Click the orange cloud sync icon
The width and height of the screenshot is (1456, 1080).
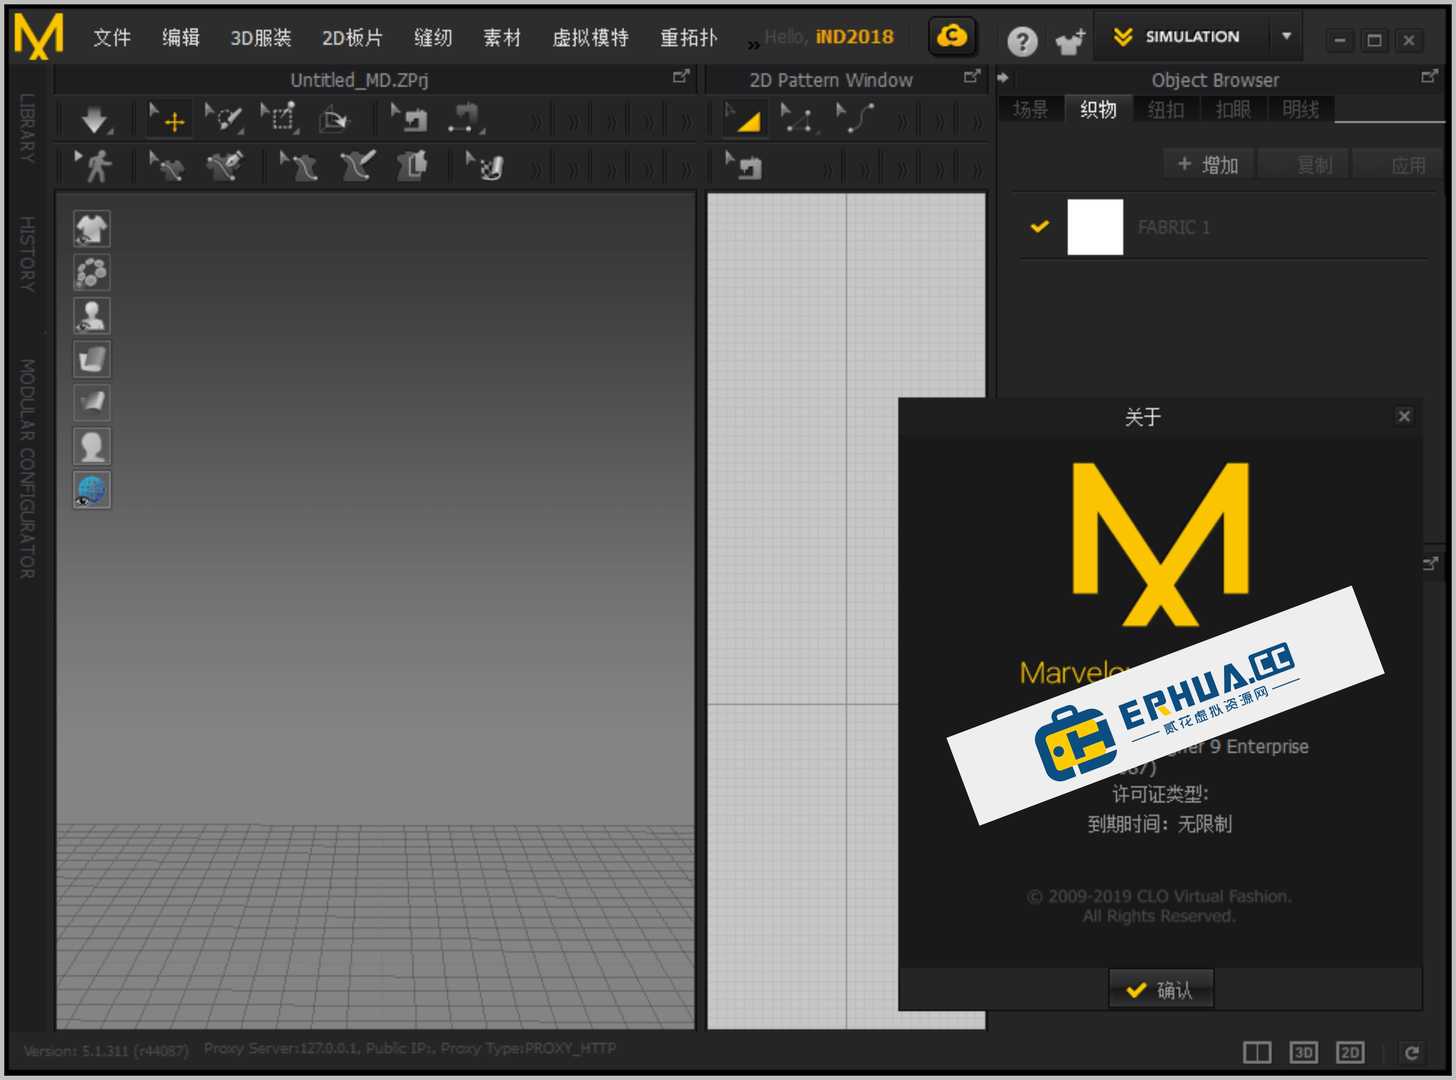coord(952,37)
